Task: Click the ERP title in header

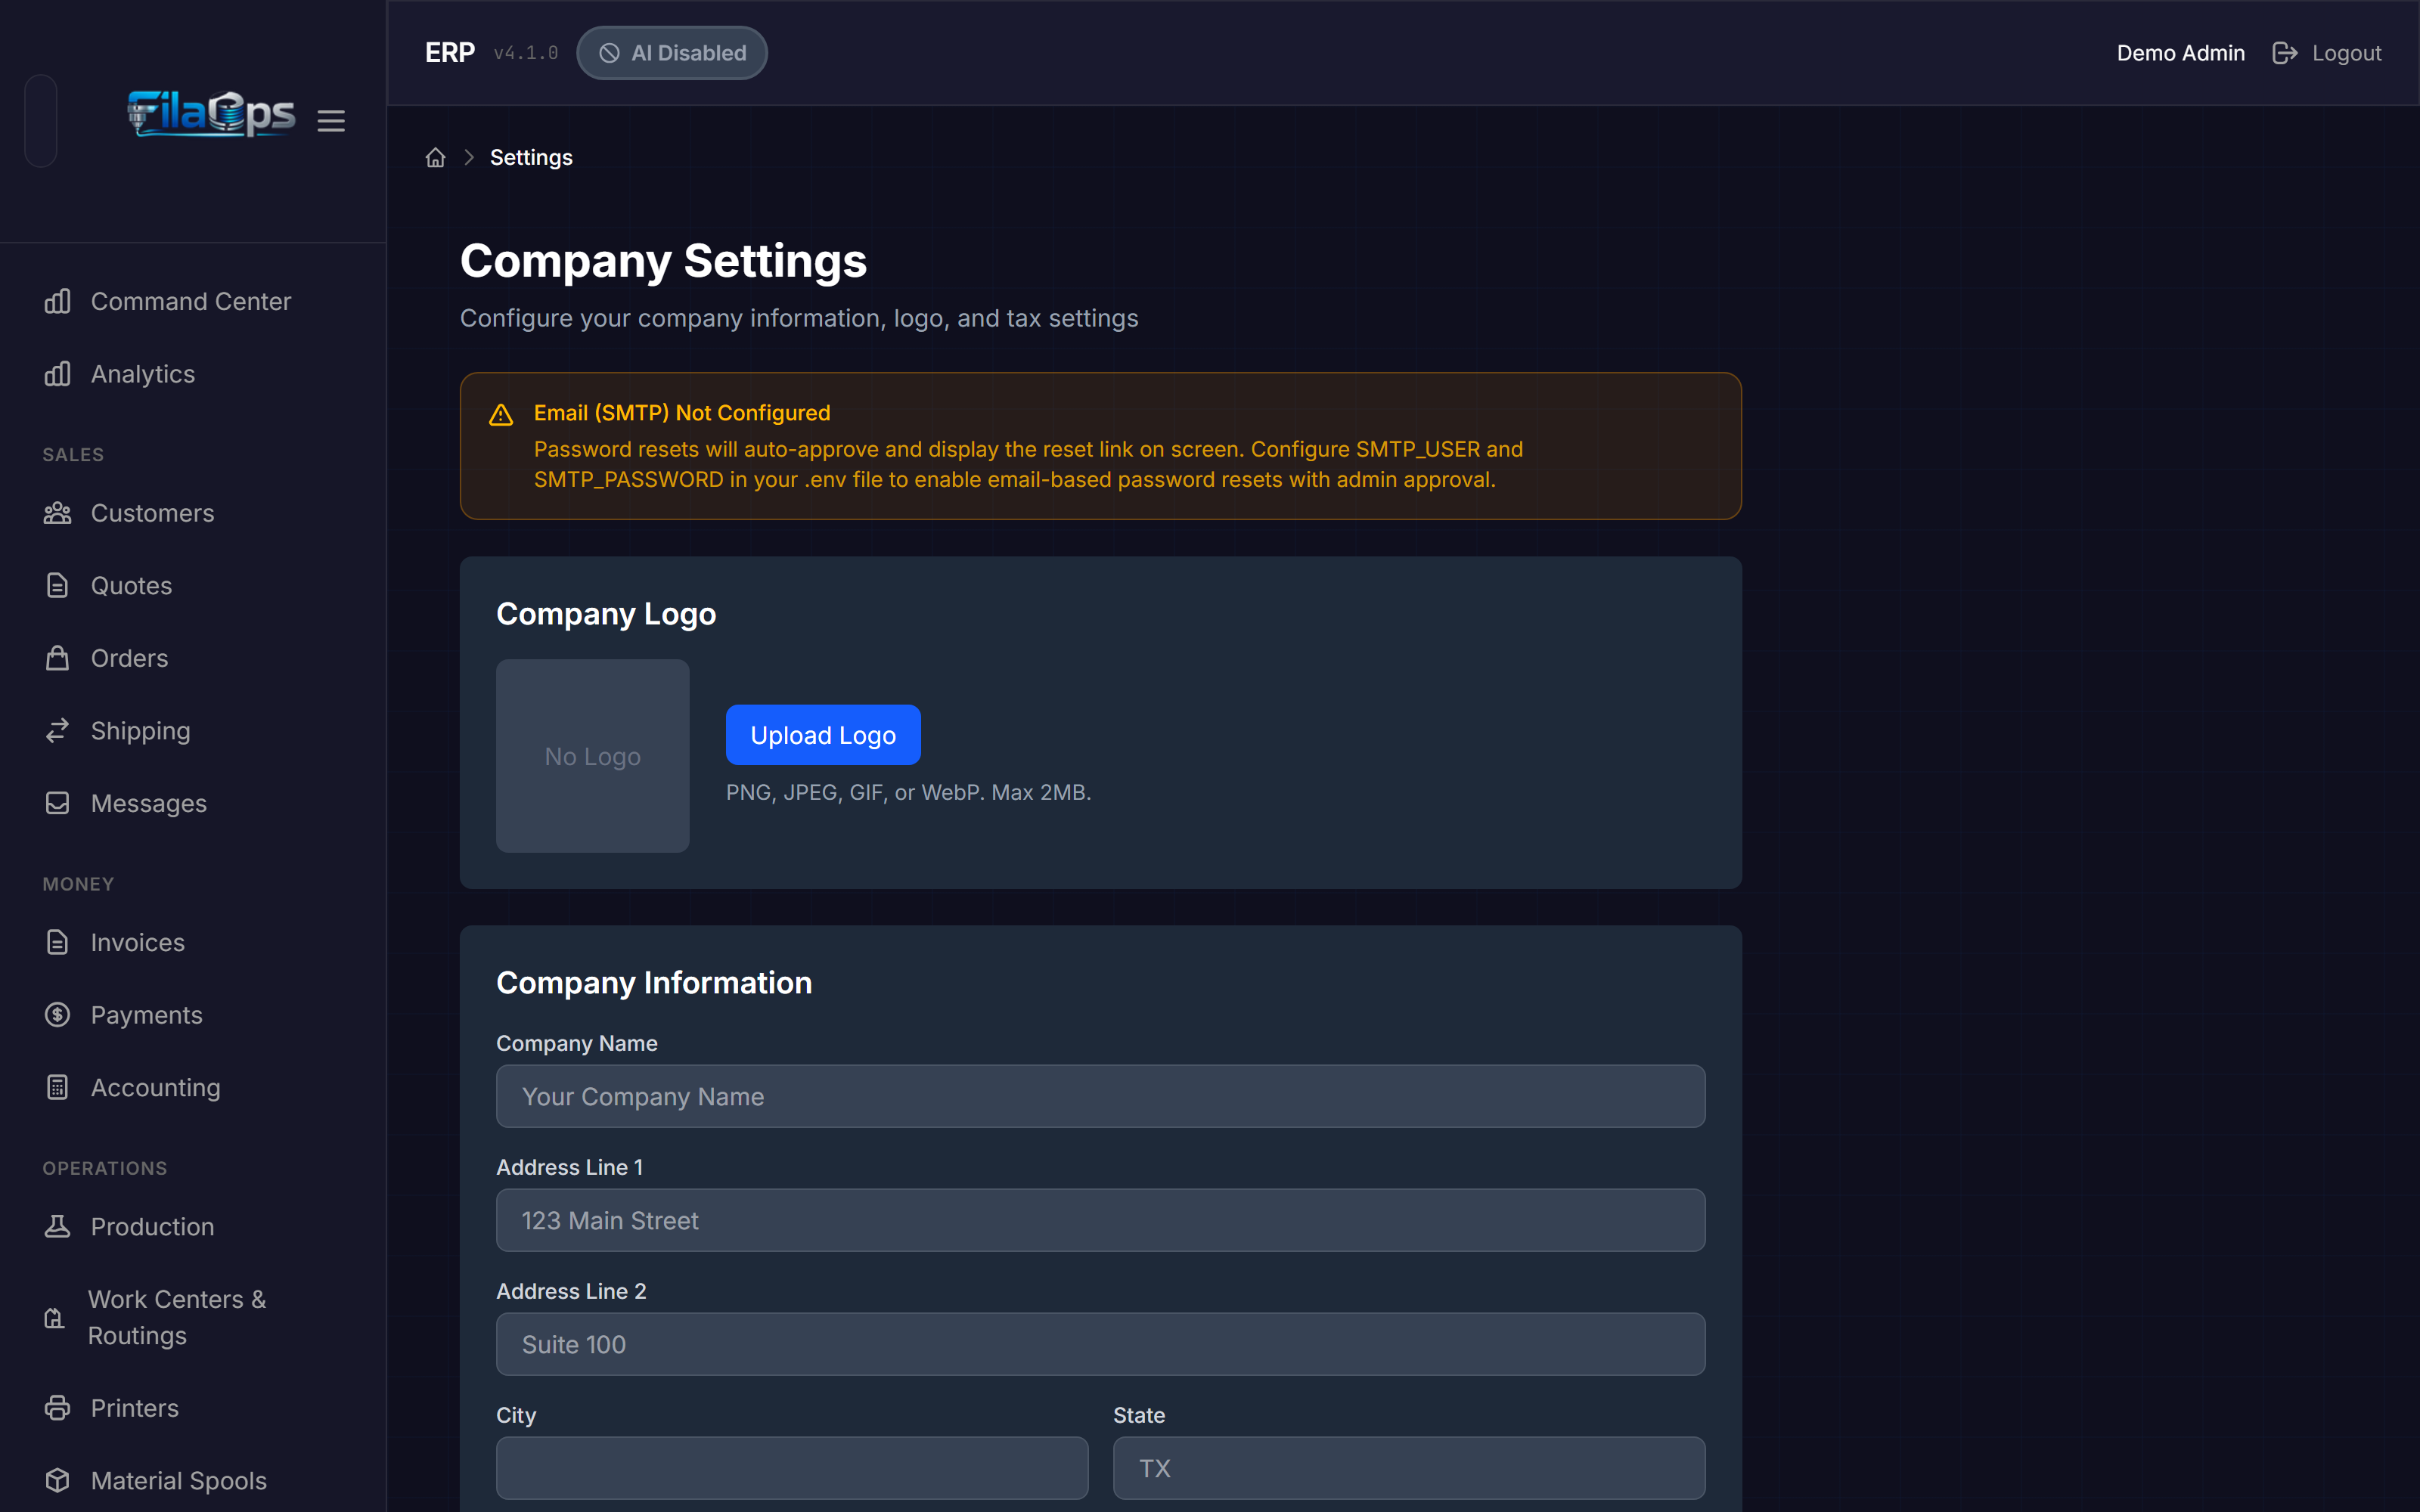Action: pos(450,53)
